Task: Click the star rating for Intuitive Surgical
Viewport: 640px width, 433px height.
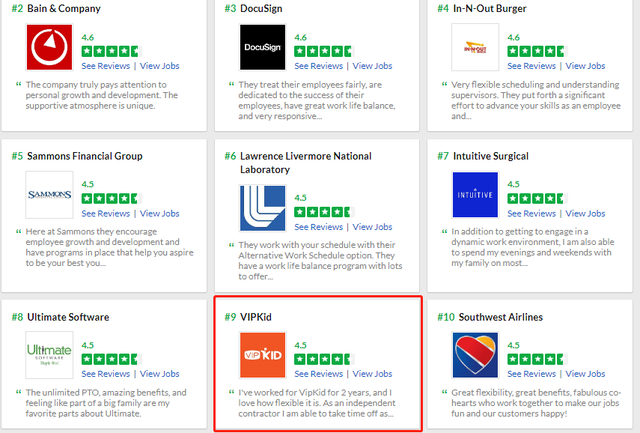Action: pyautogui.click(x=537, y=199)
